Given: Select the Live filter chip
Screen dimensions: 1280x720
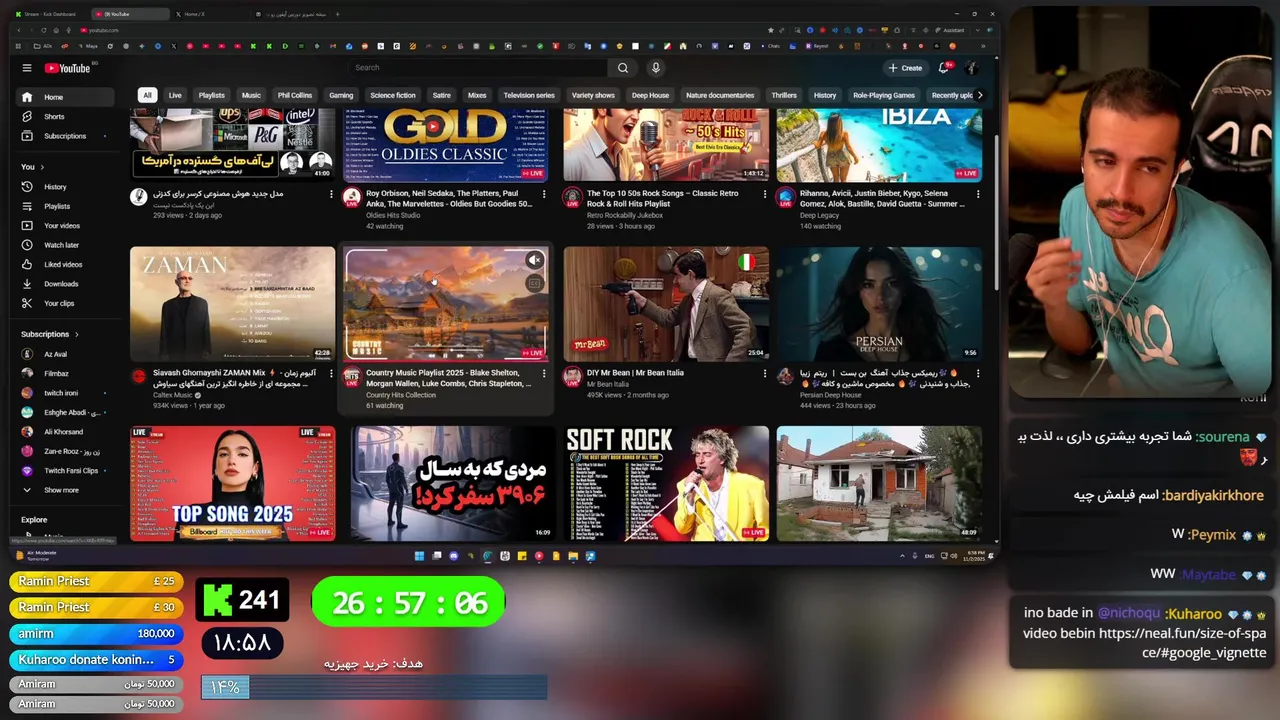Looking at the screenshot, I should click(x=175, y=95).
